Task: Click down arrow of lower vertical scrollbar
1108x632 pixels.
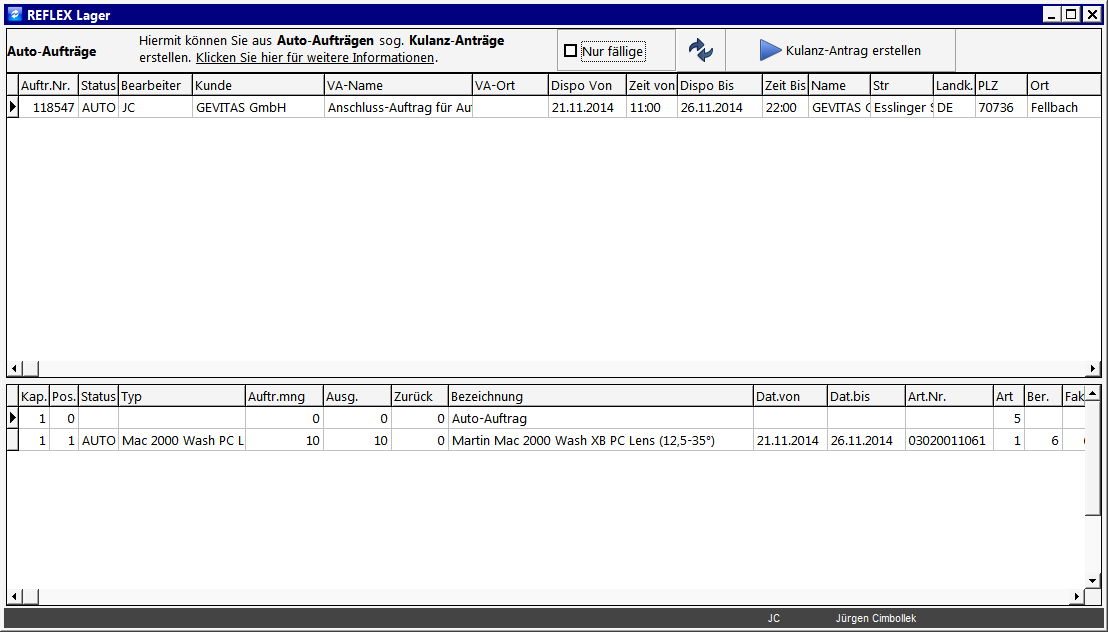Action: click(x=1093, y=581)
